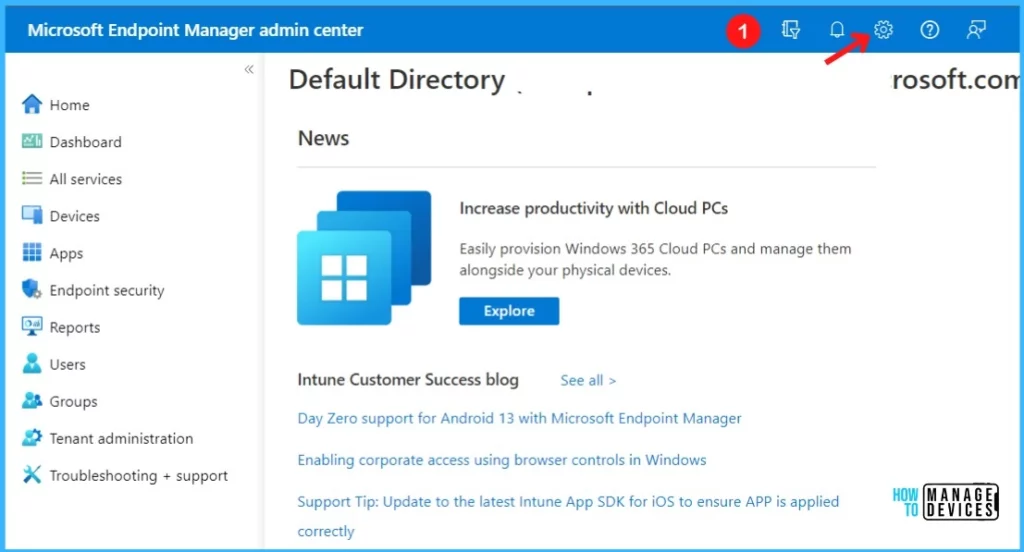This screenshot has width=1024, height=552.
Task: Click the Increase productivity with Cloud PCs heading
Action: pyautogui.click(x=593, y=208)
